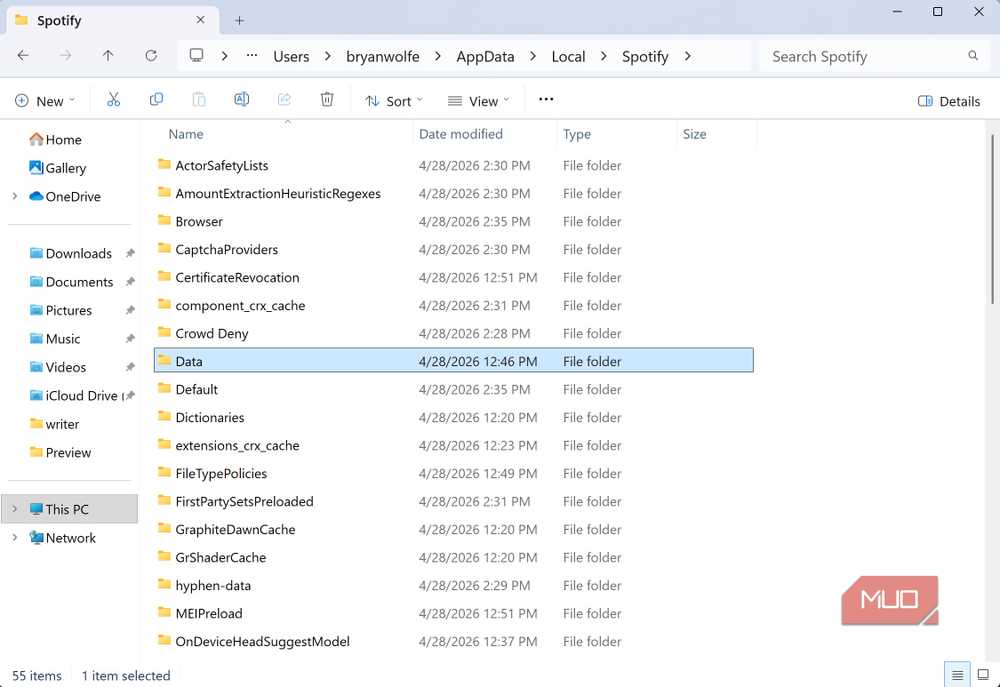Click the Paste clipboard icon
The width and height of the screenshot is (1000, 687).
point(199,100)
